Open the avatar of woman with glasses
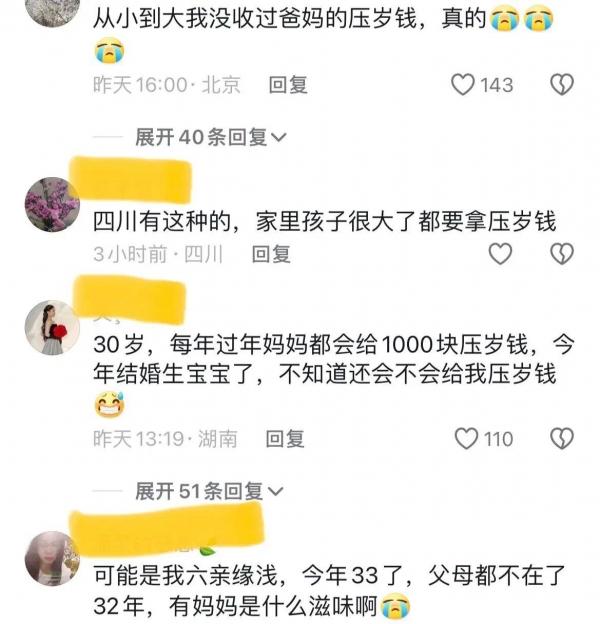 pos(52,558)
